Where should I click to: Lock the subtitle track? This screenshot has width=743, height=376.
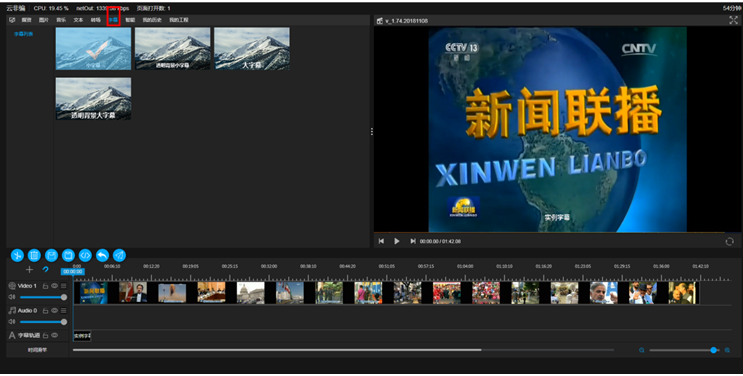click(45, 335)
